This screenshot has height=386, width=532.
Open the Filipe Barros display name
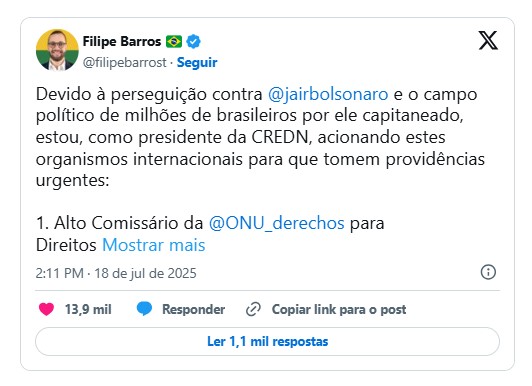point(122,41)
